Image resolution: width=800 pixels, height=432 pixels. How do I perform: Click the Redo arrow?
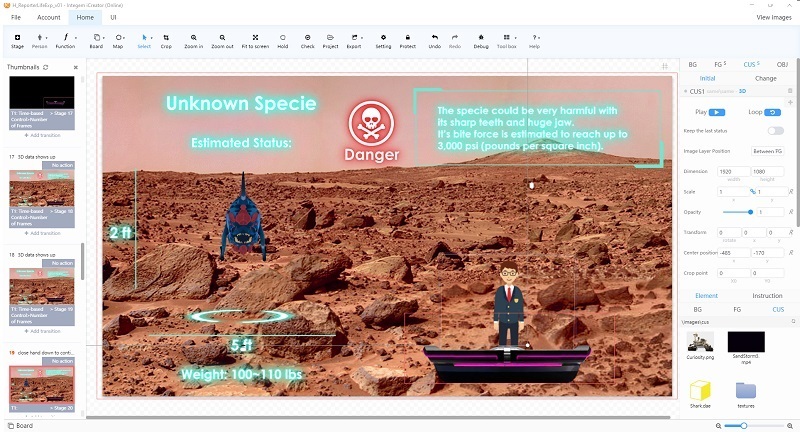pyautogui.click(x=455, y=37)
